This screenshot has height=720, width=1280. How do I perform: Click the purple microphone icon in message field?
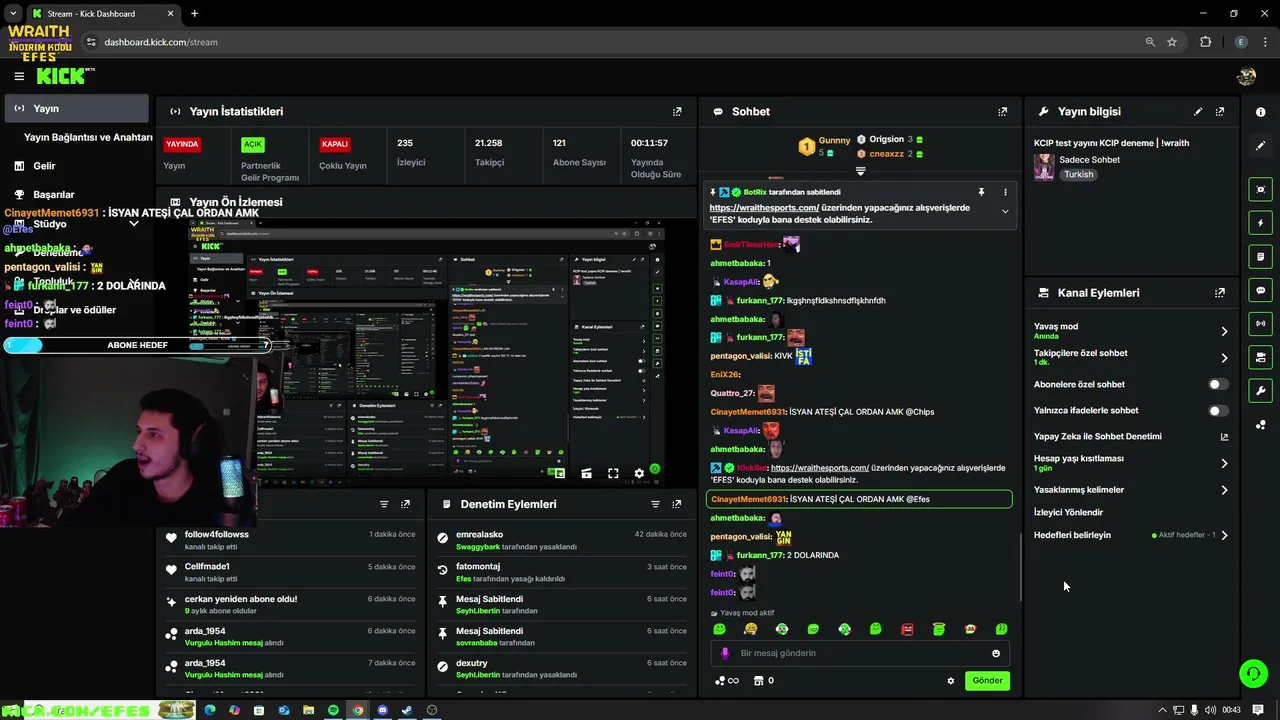point(725,653)
